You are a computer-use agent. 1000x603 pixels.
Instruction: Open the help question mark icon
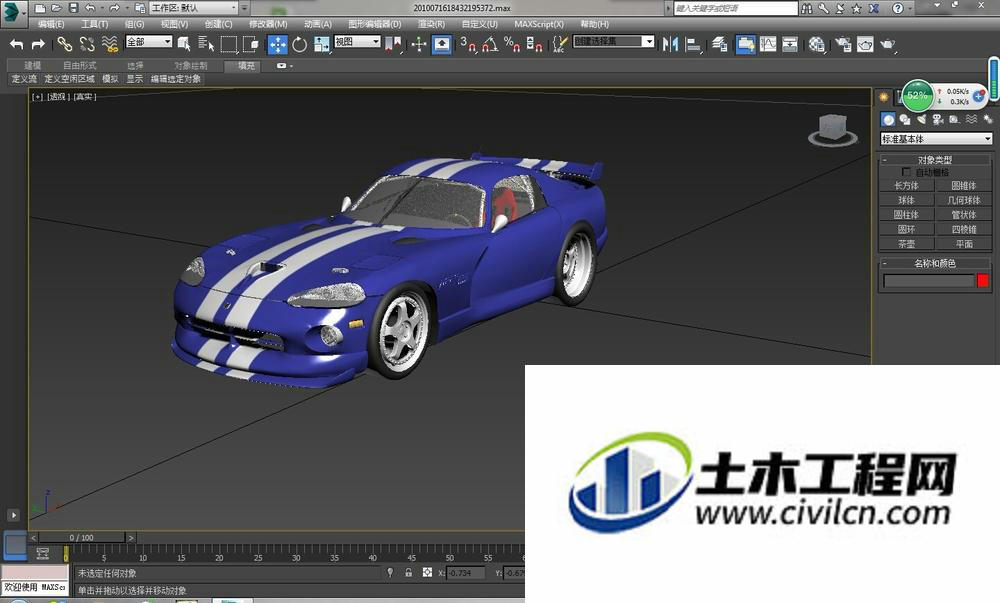pyautogui.click(x=898, y=8)
